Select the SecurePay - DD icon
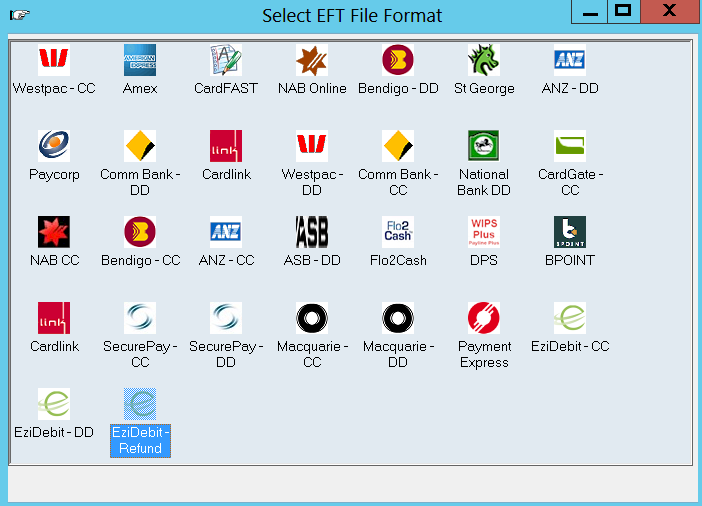The height and width of the screenshot is (506, 702). pos(226,318)
